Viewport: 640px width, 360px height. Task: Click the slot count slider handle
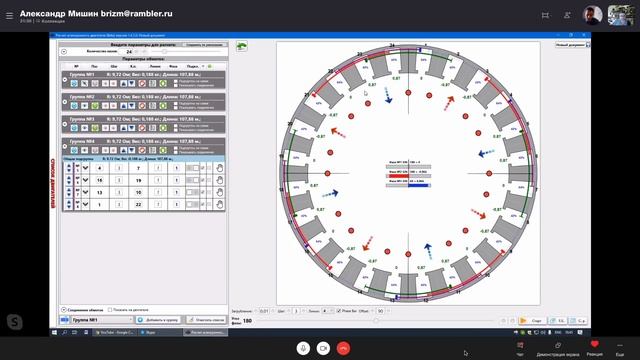point(164,52)
